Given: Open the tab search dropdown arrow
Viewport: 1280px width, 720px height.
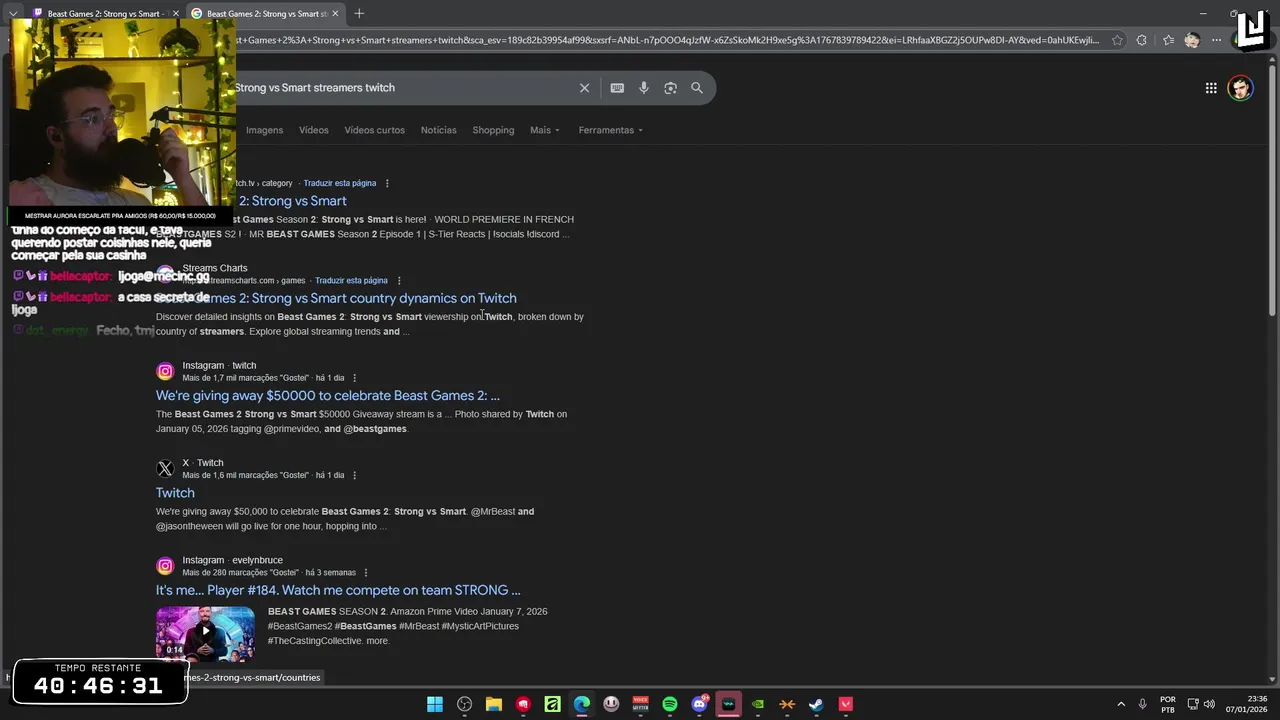Looking at the screenshot, I should [13, 14].
